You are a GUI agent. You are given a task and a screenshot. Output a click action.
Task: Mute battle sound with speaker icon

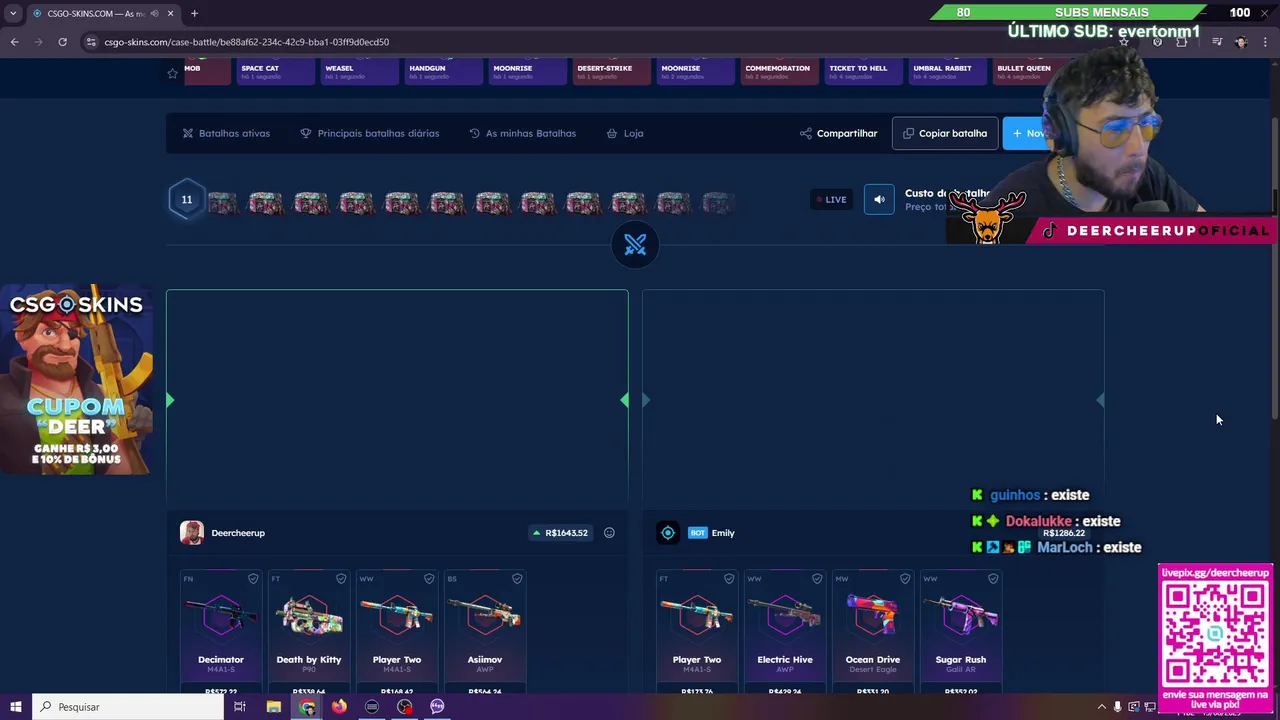pyautogui.click(x=879, y=199)
